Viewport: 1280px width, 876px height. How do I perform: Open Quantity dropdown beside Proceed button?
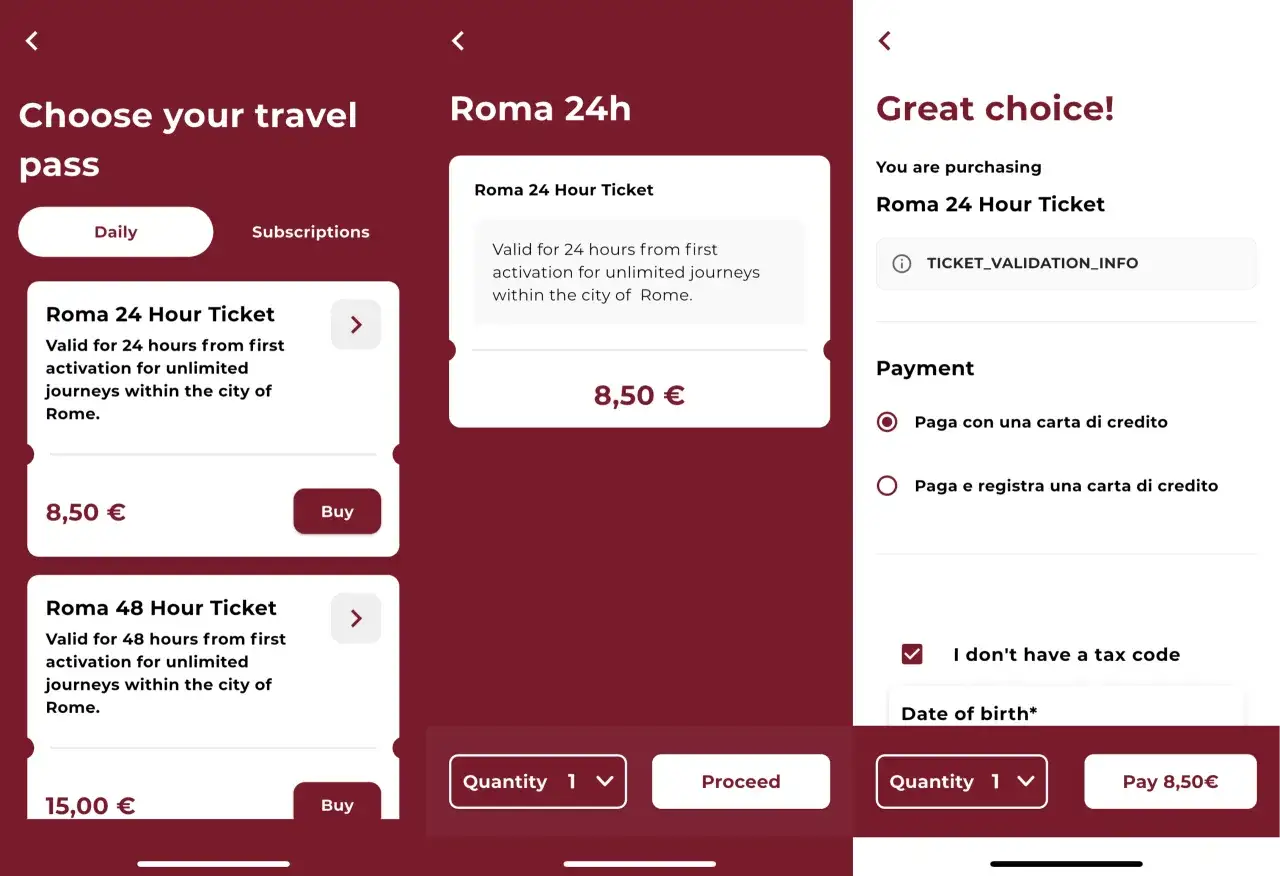[538, 782]
